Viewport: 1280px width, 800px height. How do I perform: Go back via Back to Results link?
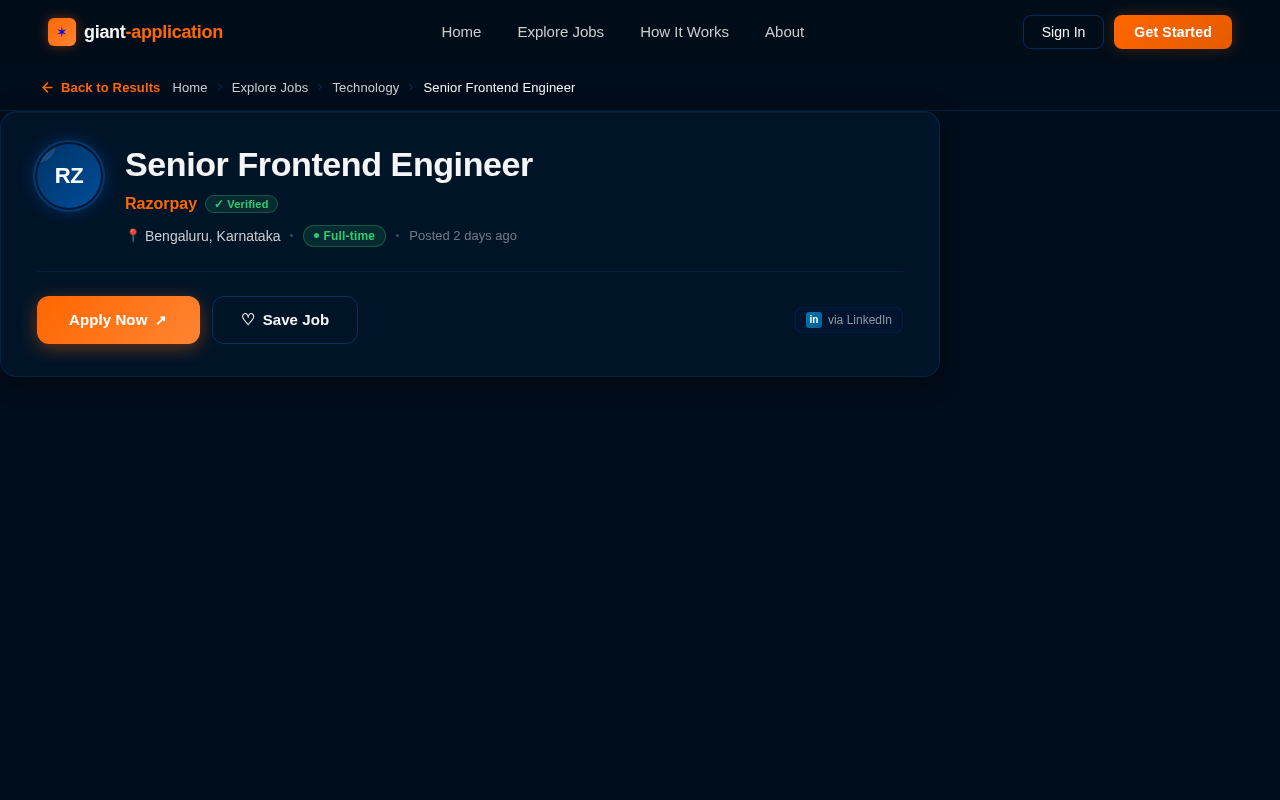[100, 88]
